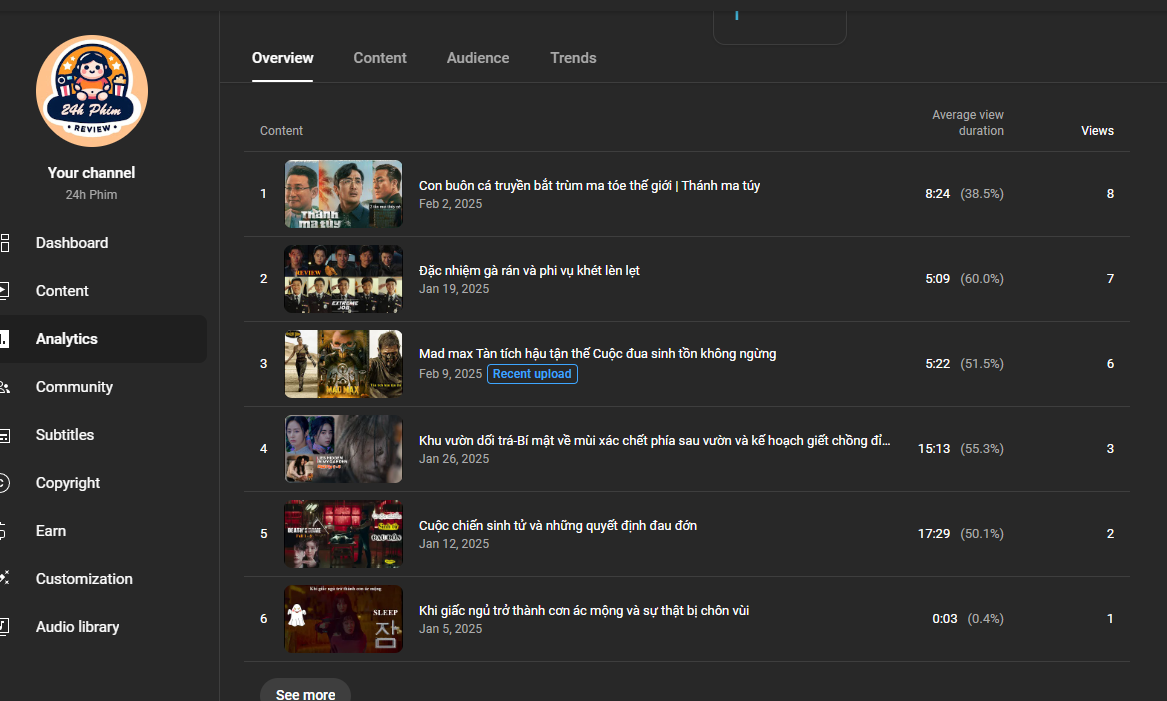The image size is (1167, 701).
Task: Open Customization via its wand icon
Action: click(5, 579)
